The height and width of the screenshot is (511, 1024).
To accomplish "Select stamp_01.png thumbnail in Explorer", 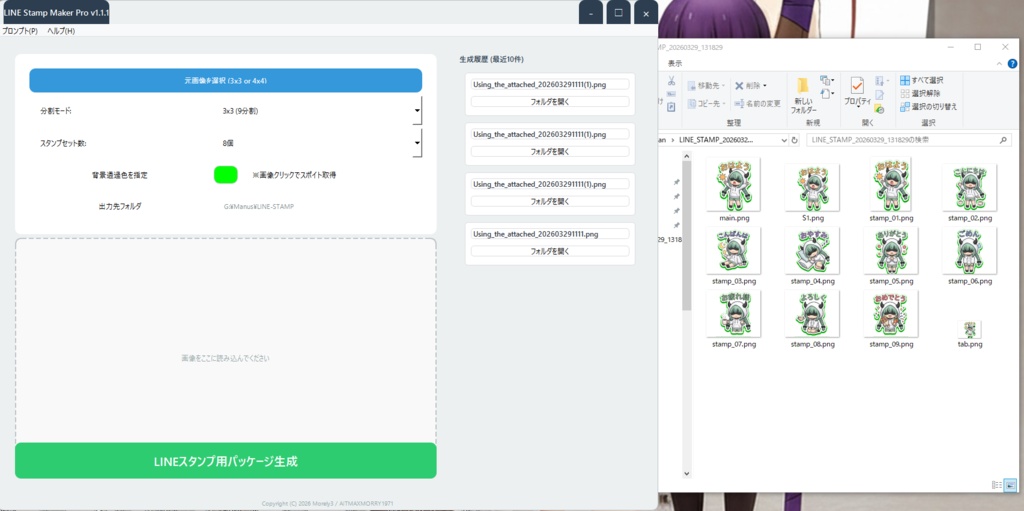I will pyautogui.click(x=891, y=184).
